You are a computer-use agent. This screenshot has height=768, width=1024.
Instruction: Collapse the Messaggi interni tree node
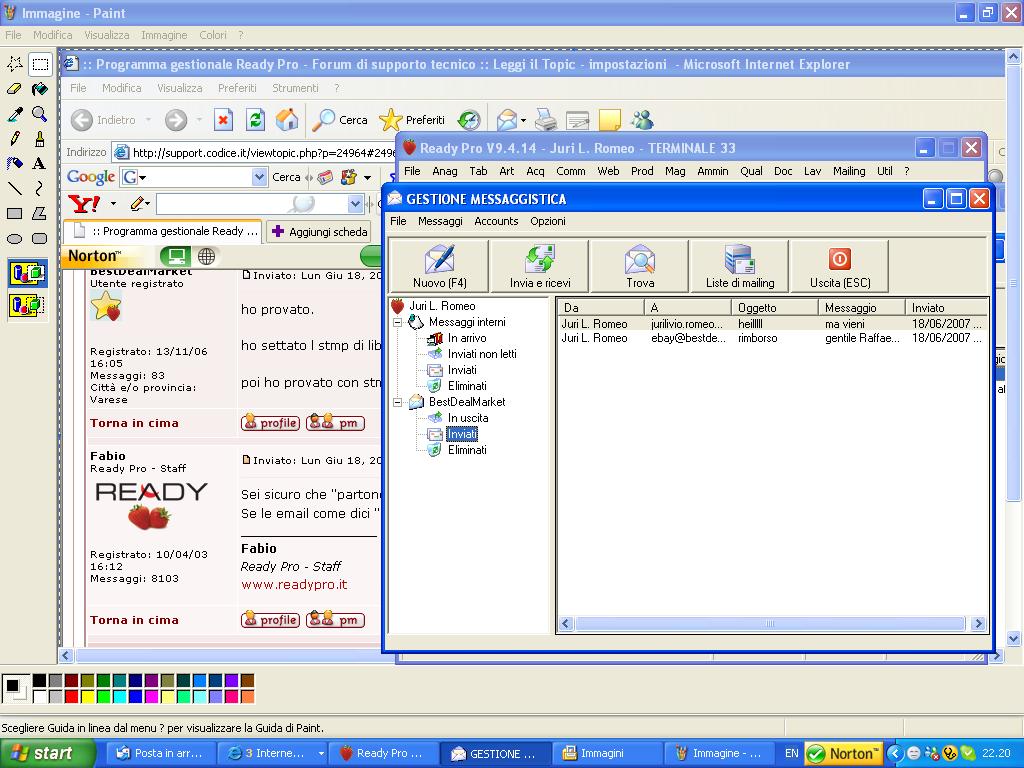[397, 322]
